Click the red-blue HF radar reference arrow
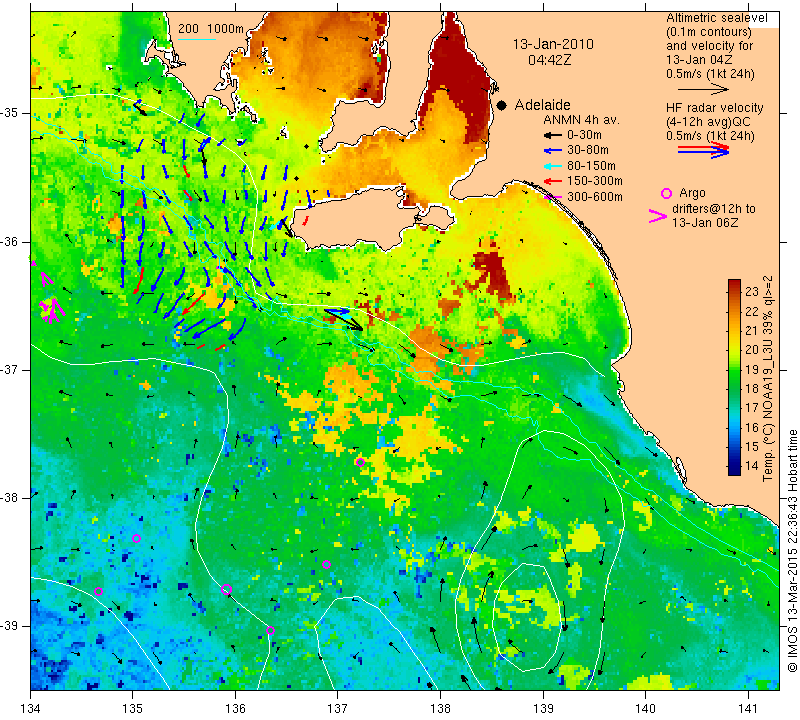 click(703, 150)
